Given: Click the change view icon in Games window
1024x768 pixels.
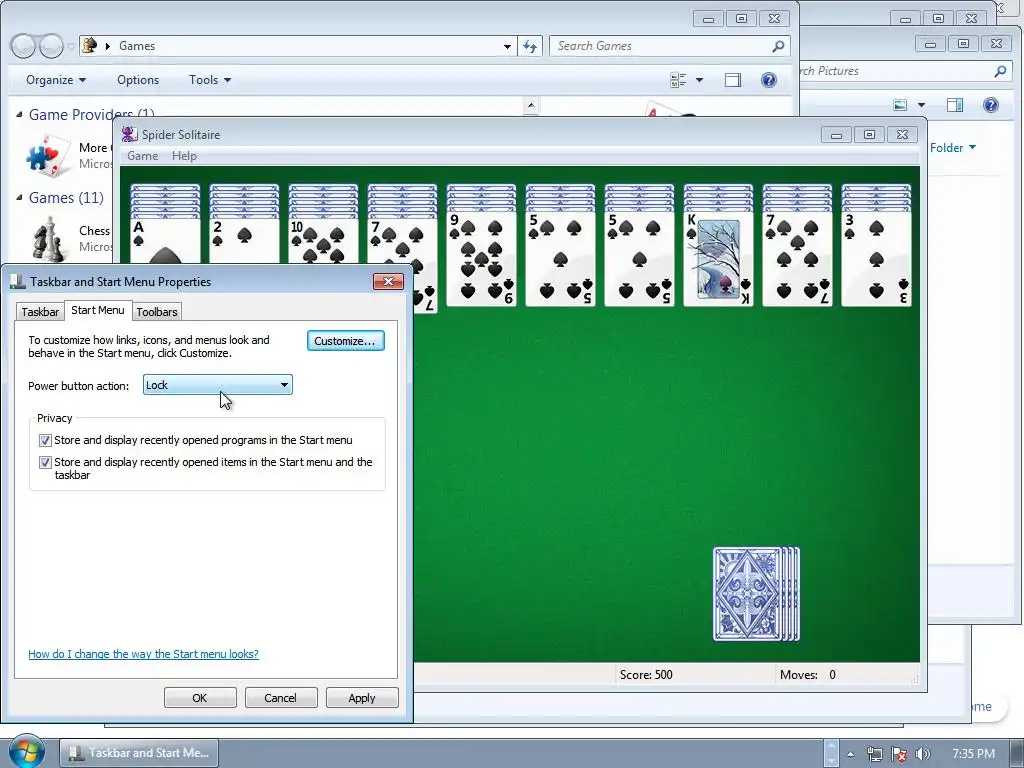Looking at the screenshot, I should point(678,80).
